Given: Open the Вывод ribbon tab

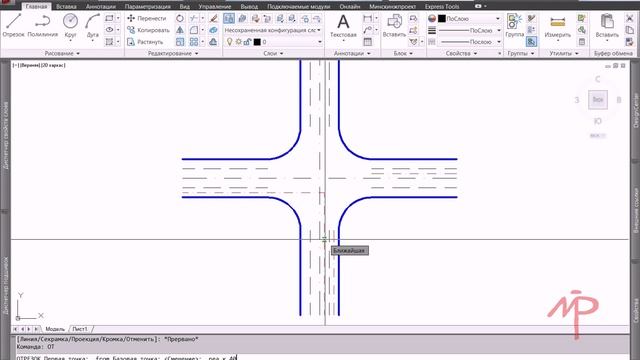Looking at the screenshot, I should tap(249, 7).
